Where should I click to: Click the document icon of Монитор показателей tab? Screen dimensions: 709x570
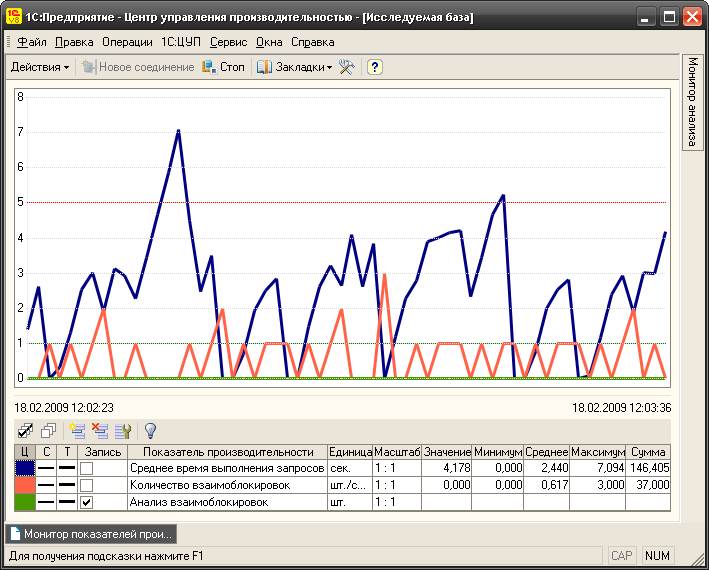pyautogui.click(x=15, y=534)
